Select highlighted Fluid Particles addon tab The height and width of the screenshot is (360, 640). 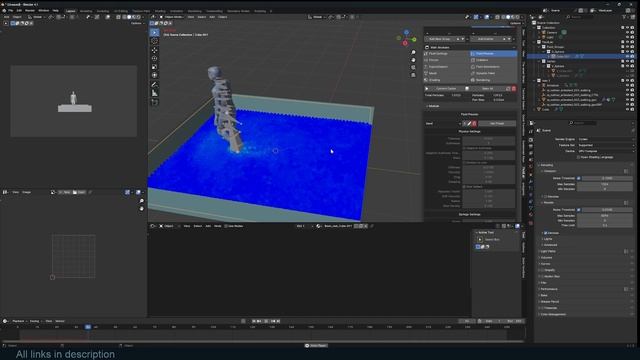(493, 53)
